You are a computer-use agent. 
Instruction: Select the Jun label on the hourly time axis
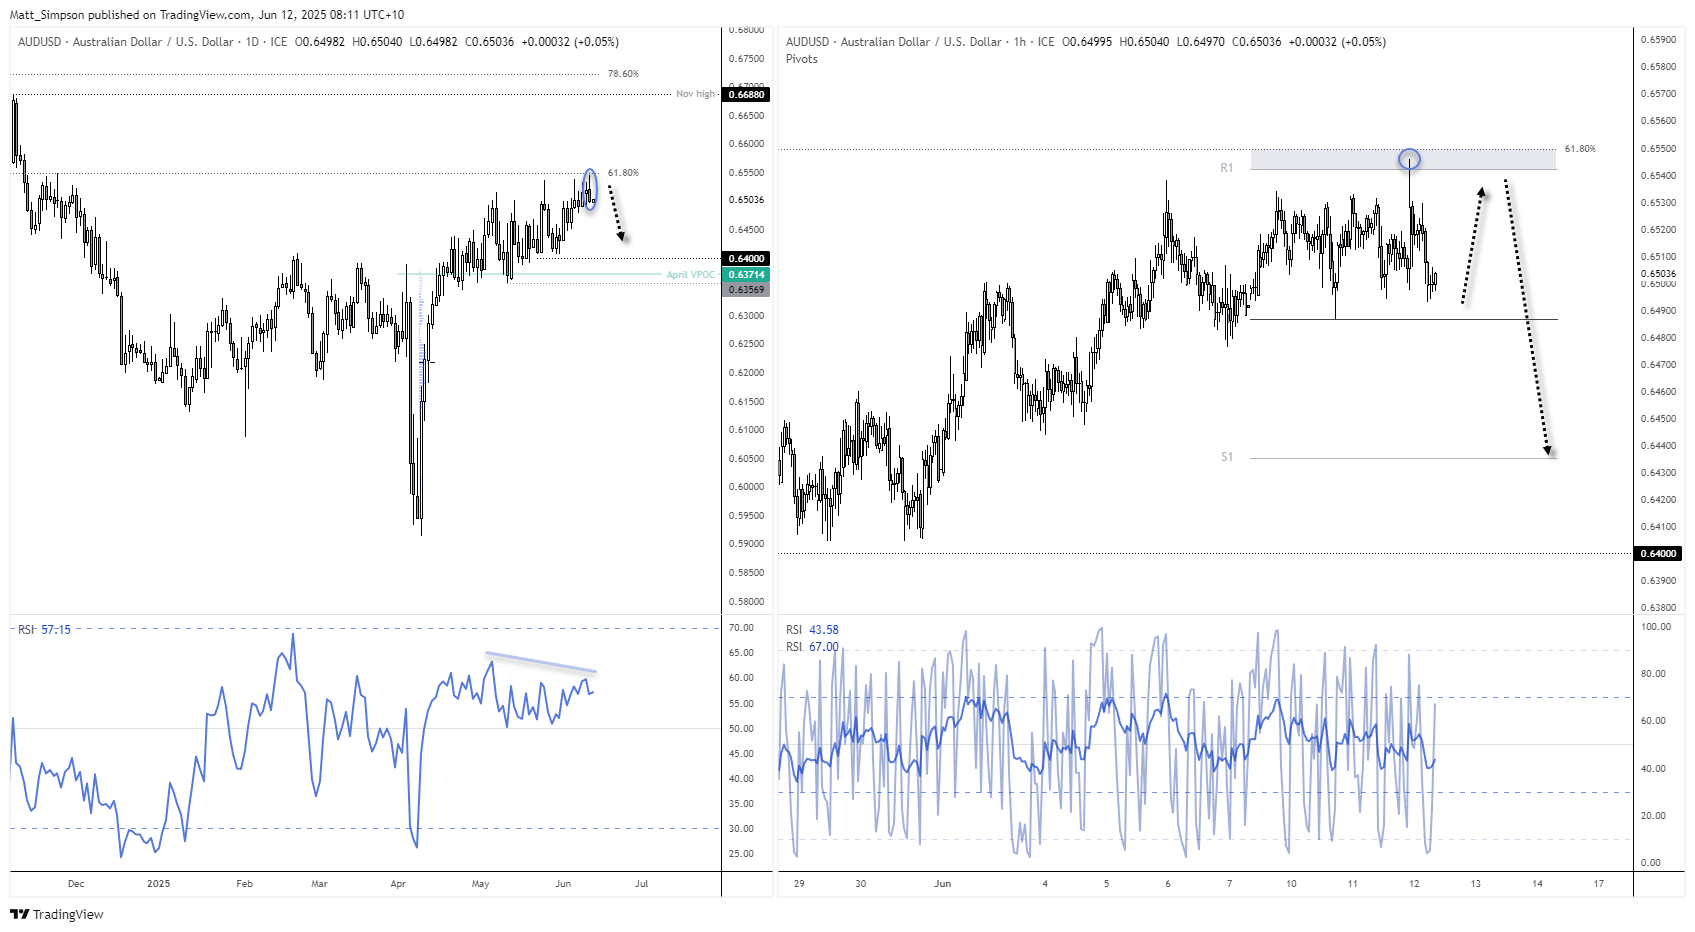(941, 884)
